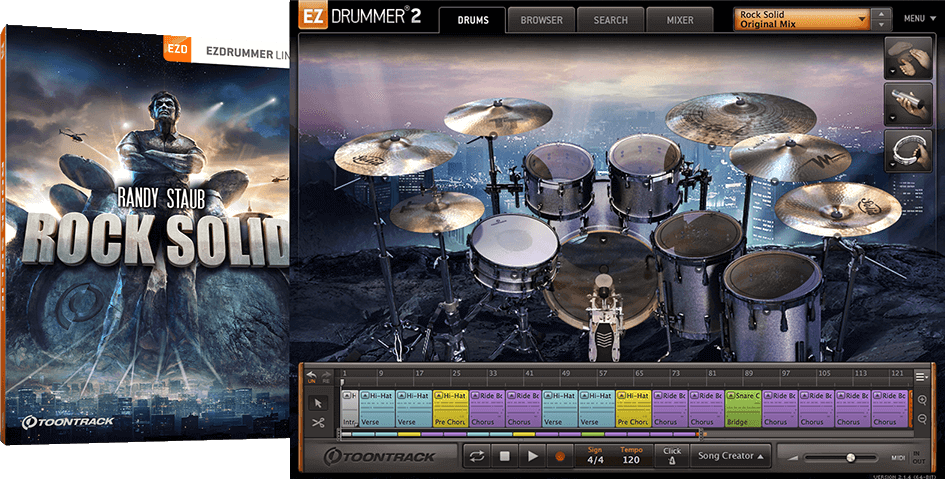The image size is (945, 479).
Task: Toggle the loop playback button
Action: pyautogui.click(x=477, y=457)
